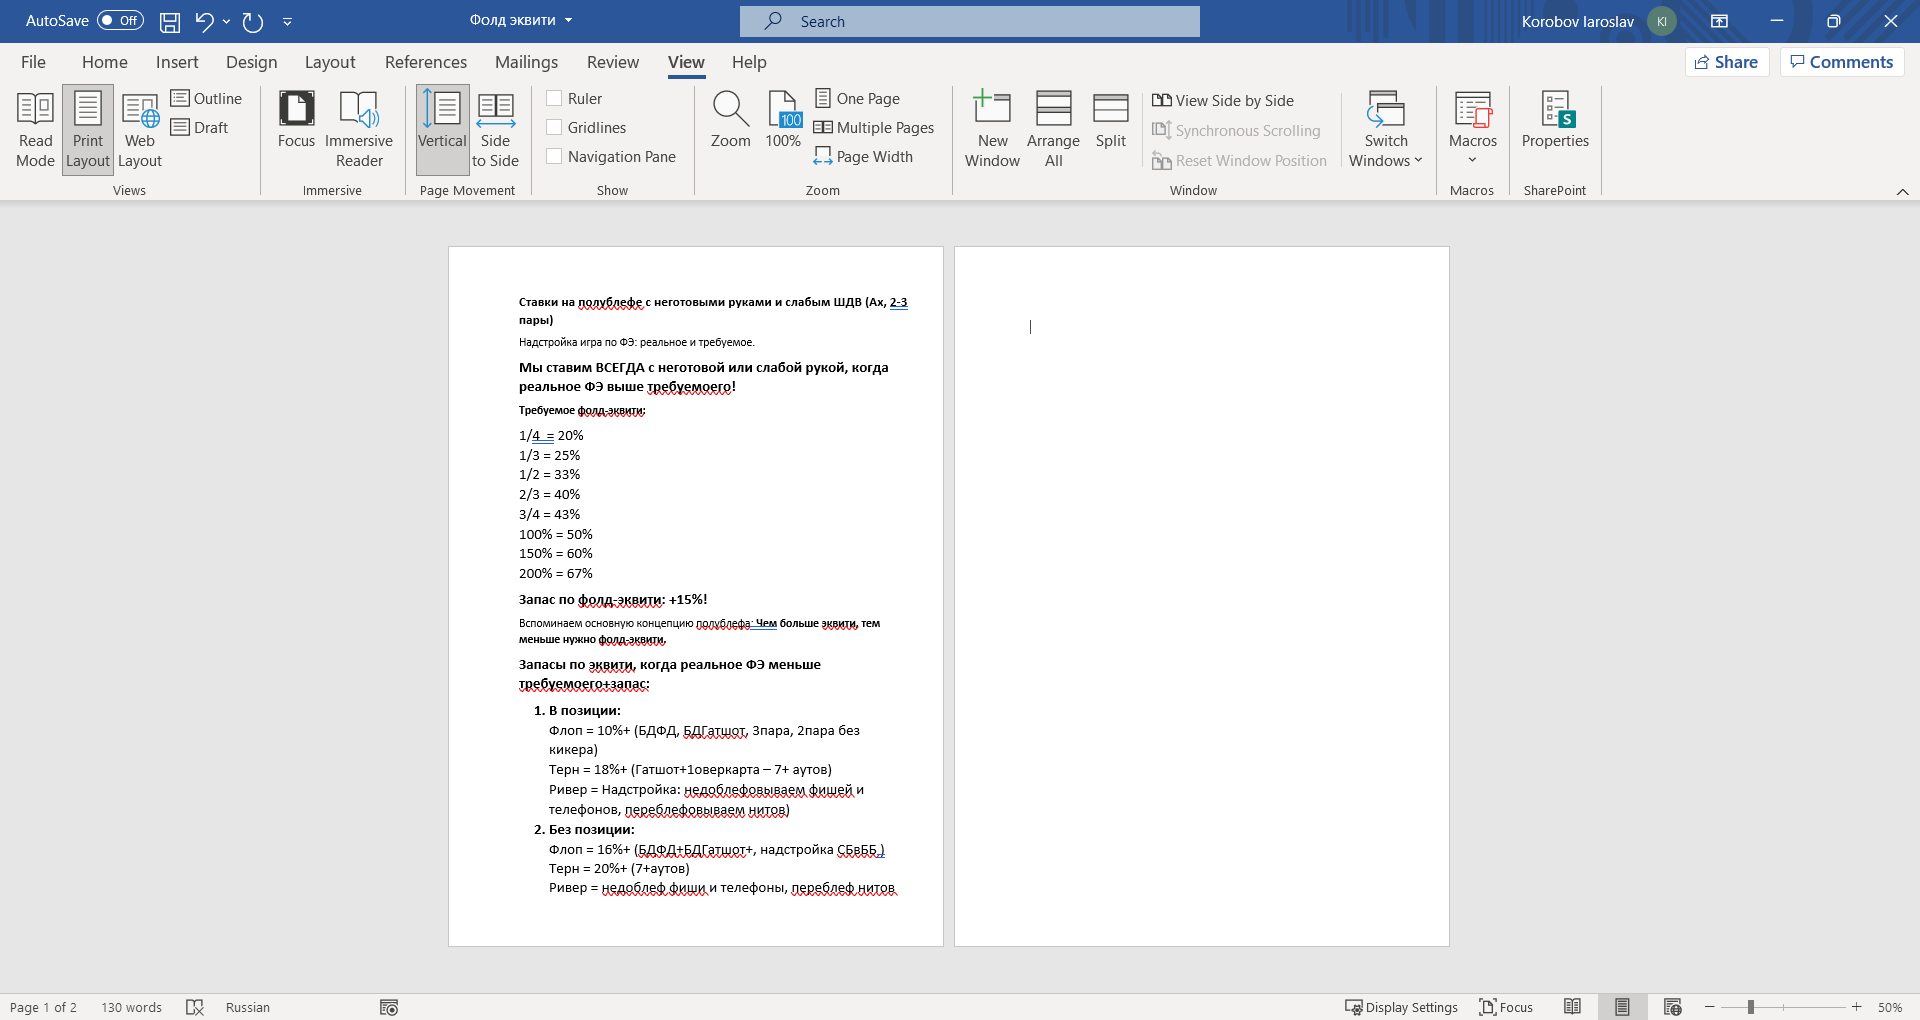This screenshot has height=1020, width=1920.
Task: Click the zoom slider handle
Action: (x=1751, y=1007)
